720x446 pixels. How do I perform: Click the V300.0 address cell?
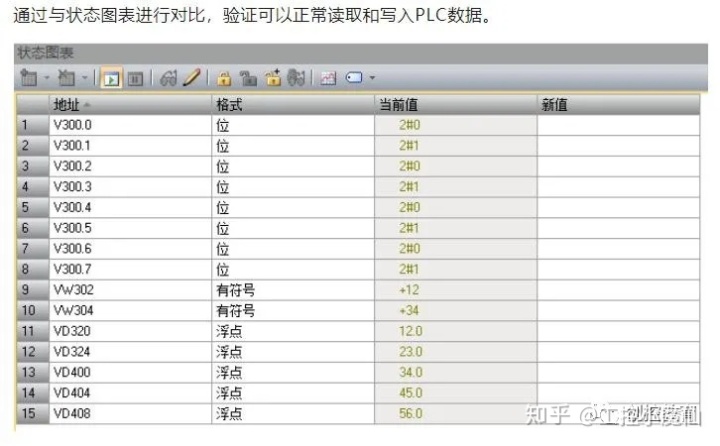(x=130, y=125)
